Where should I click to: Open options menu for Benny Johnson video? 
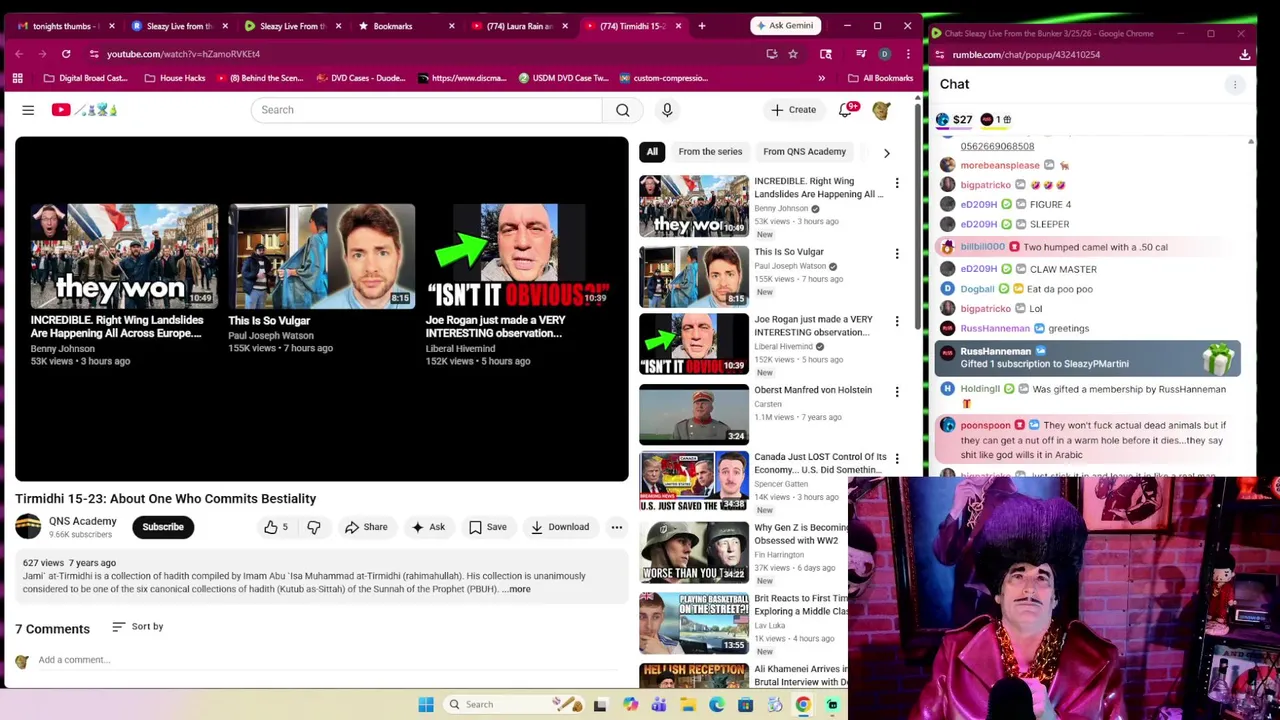point(897,183)
